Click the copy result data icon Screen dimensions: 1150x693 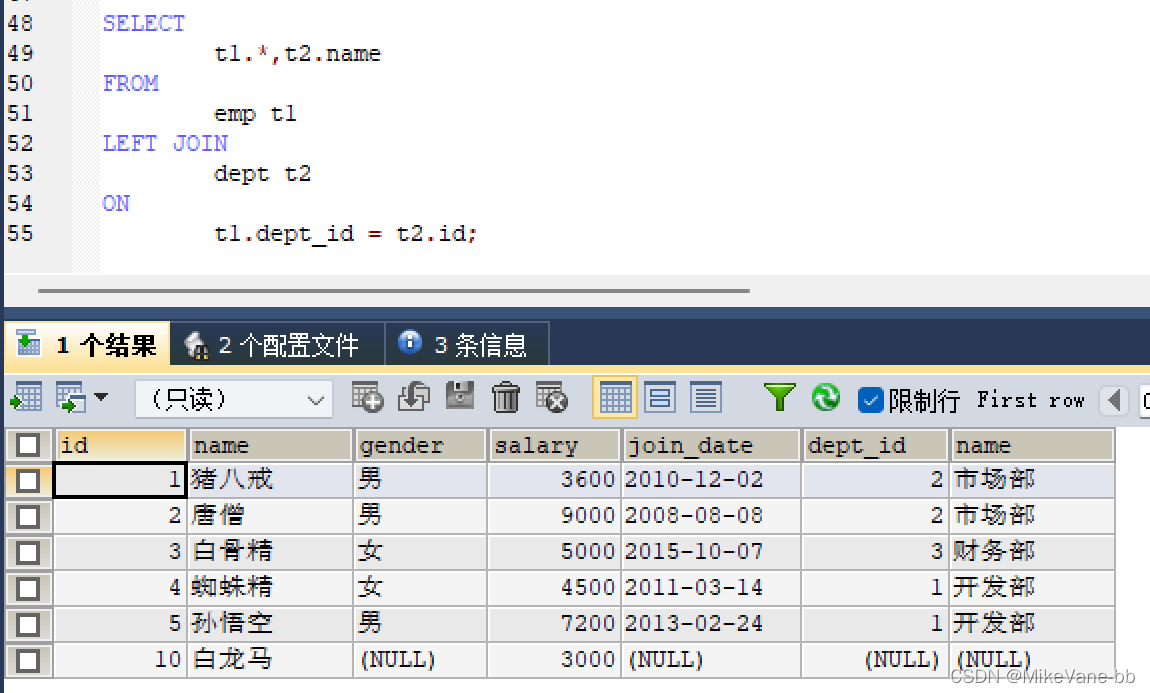[71, 397]
